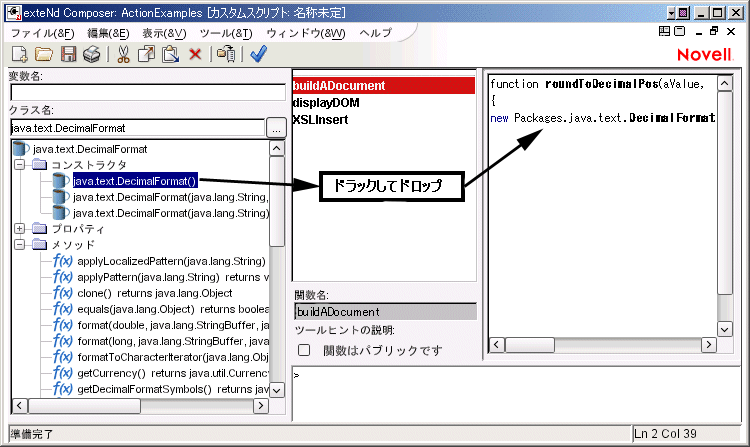
Task: Click the toolbar icon left of the checkmark
Action: click(226, 54)
